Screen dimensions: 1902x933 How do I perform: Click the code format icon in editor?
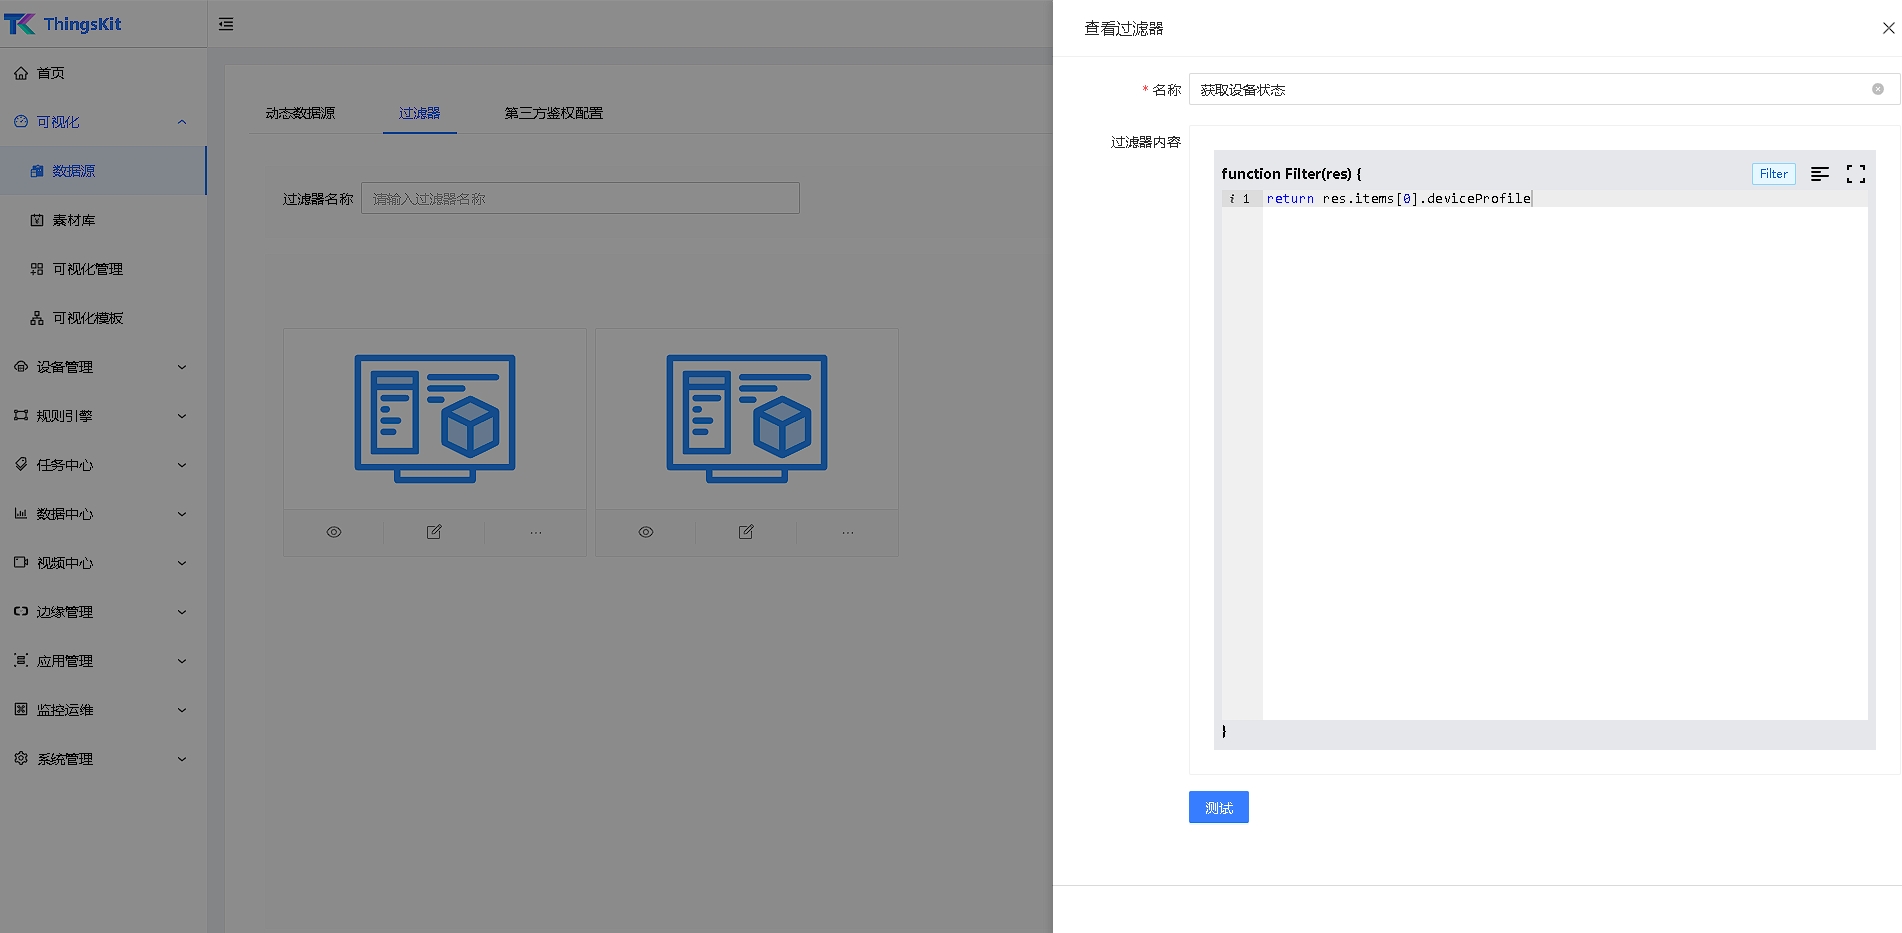(x=1819, y=174)
